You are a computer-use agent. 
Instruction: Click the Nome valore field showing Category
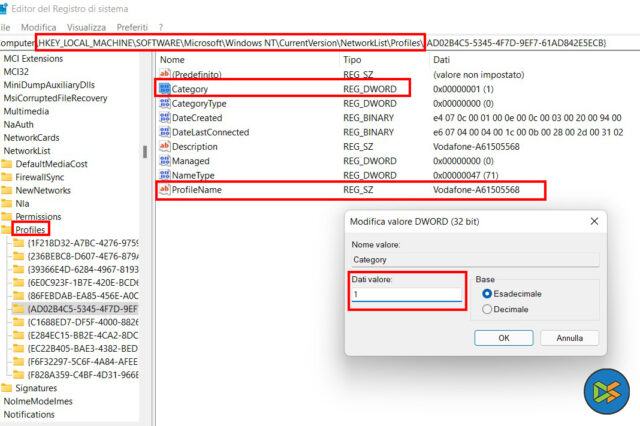click(476, 260)
